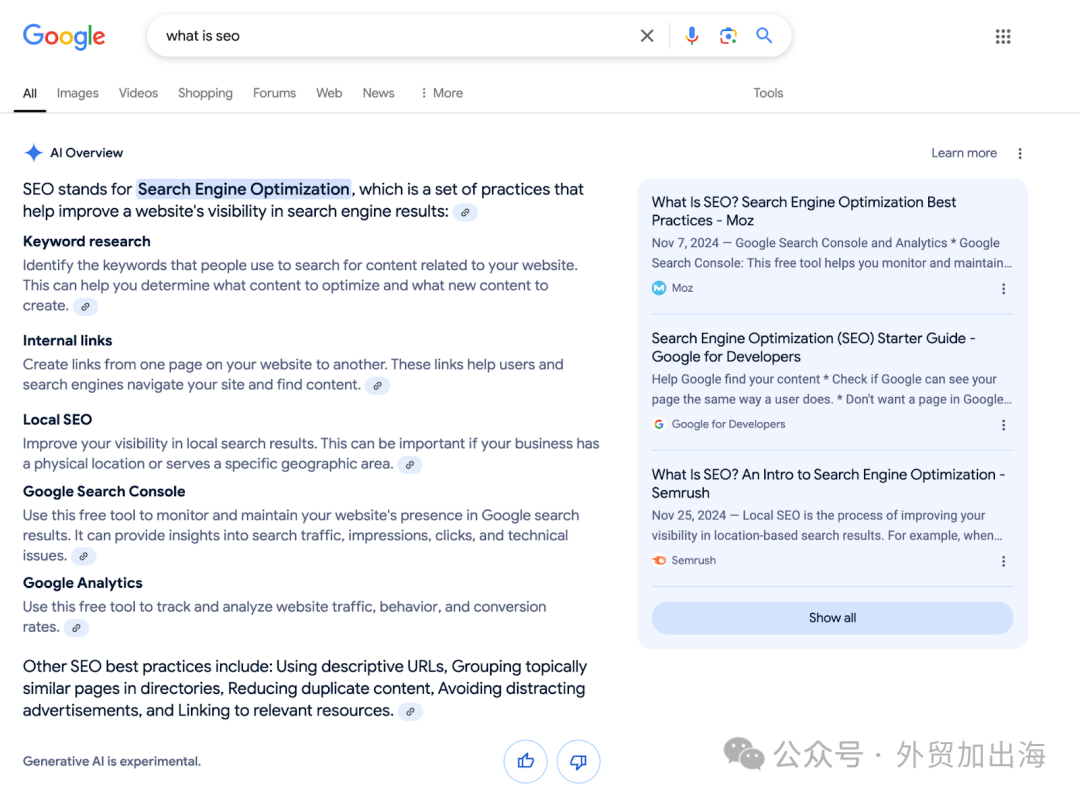
Task: Open AI Overview three-dot options menu
Action: tap(1020, 154)
